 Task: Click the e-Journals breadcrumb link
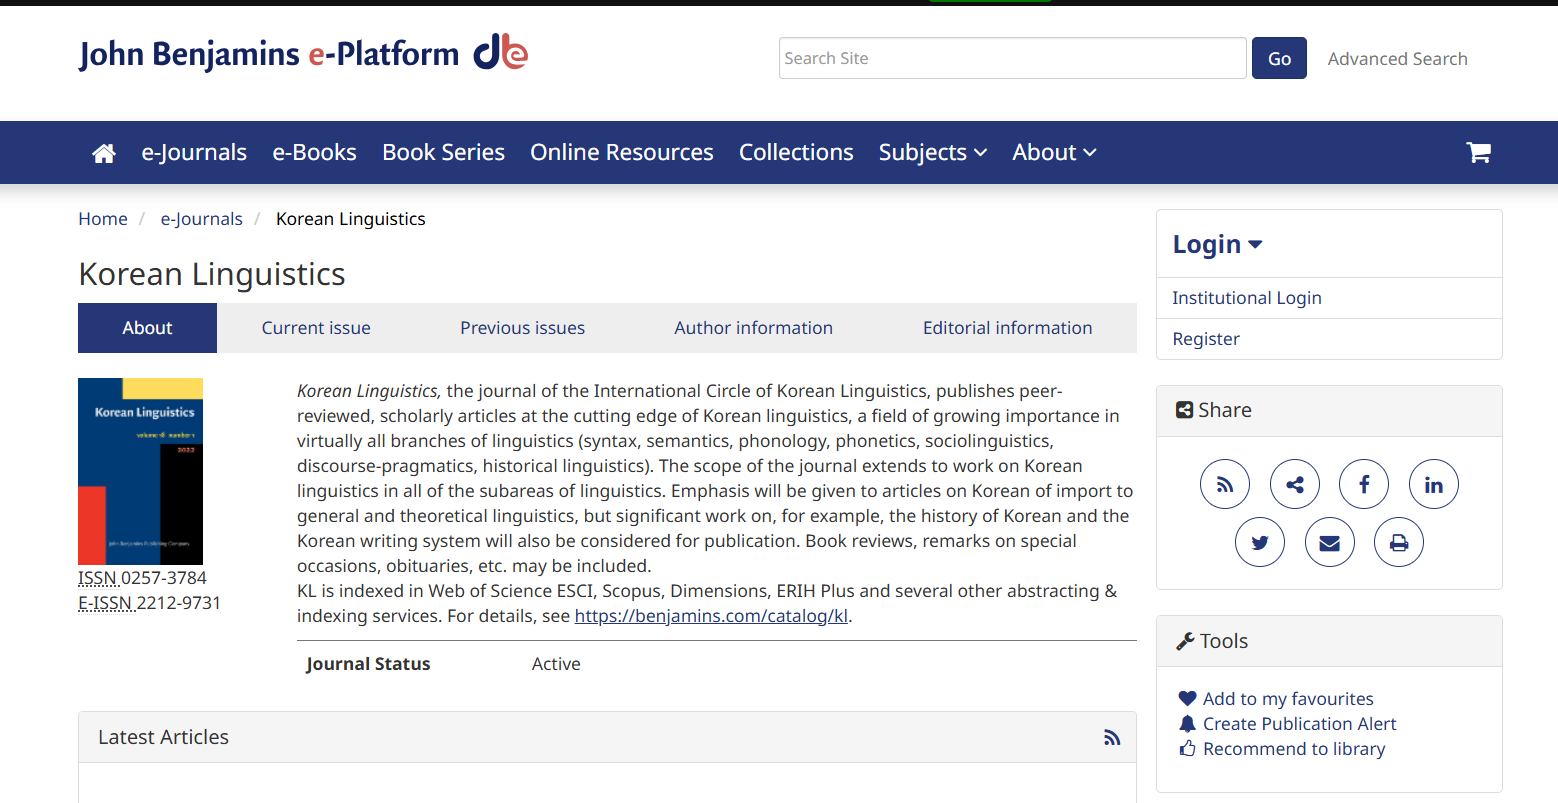[x=202, y=219]
